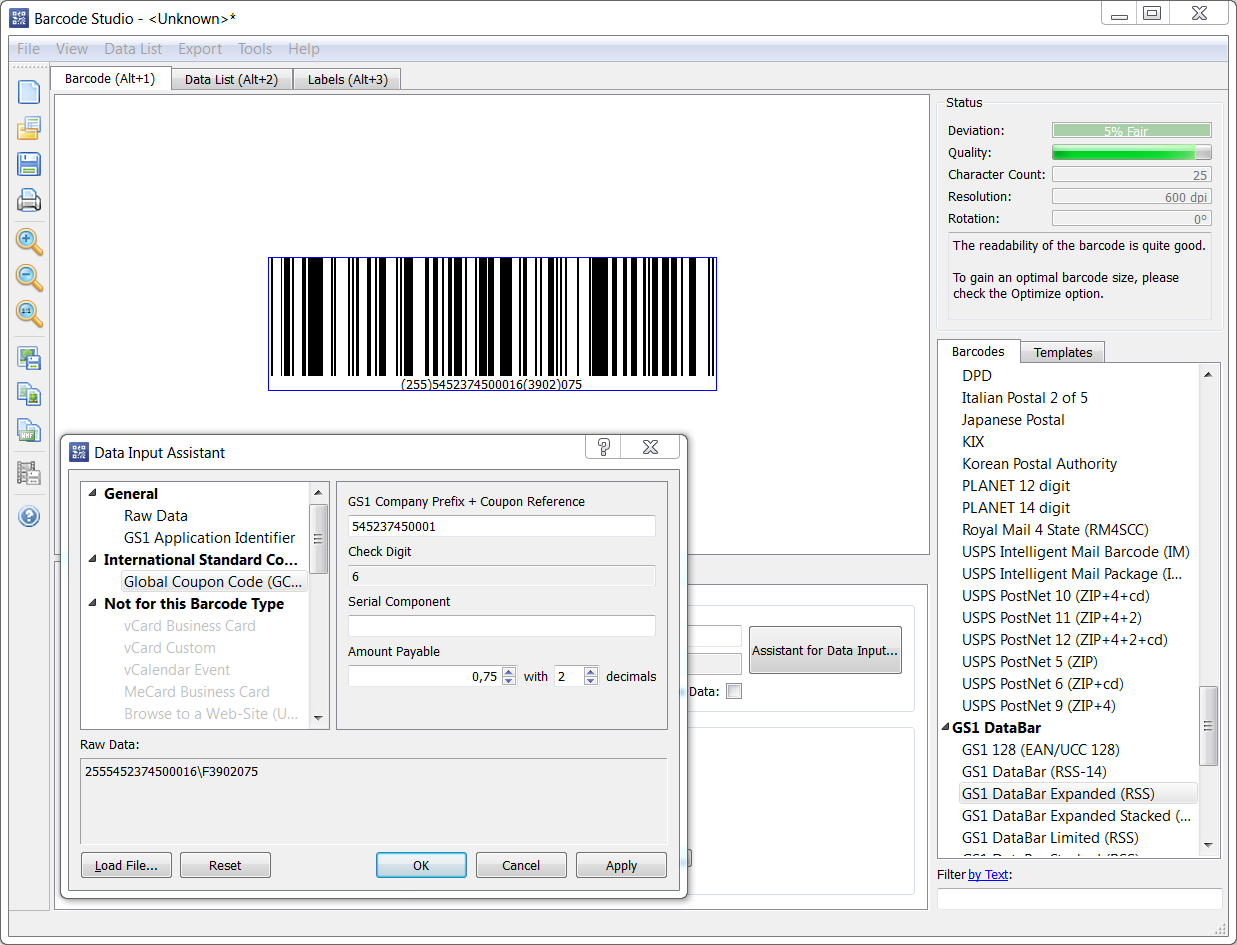
Task: Click the assistant tree scroll-down arrow
Action: (x=319, y=718)
